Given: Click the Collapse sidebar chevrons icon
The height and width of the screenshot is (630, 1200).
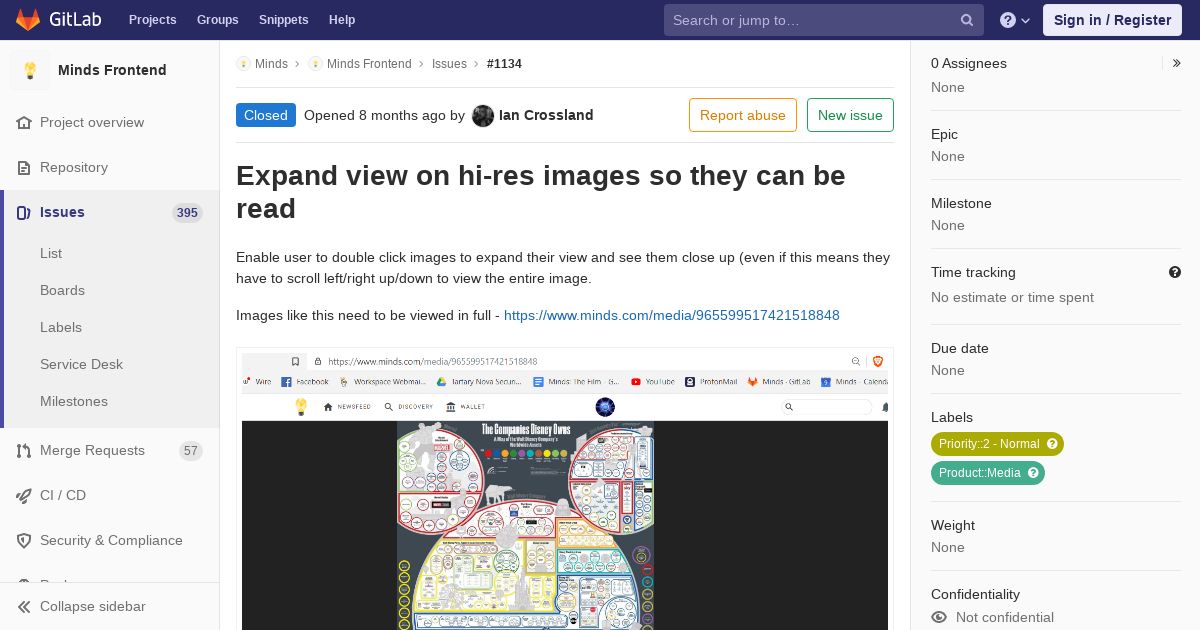Looking at the screenshot, I should coord(24,606).
